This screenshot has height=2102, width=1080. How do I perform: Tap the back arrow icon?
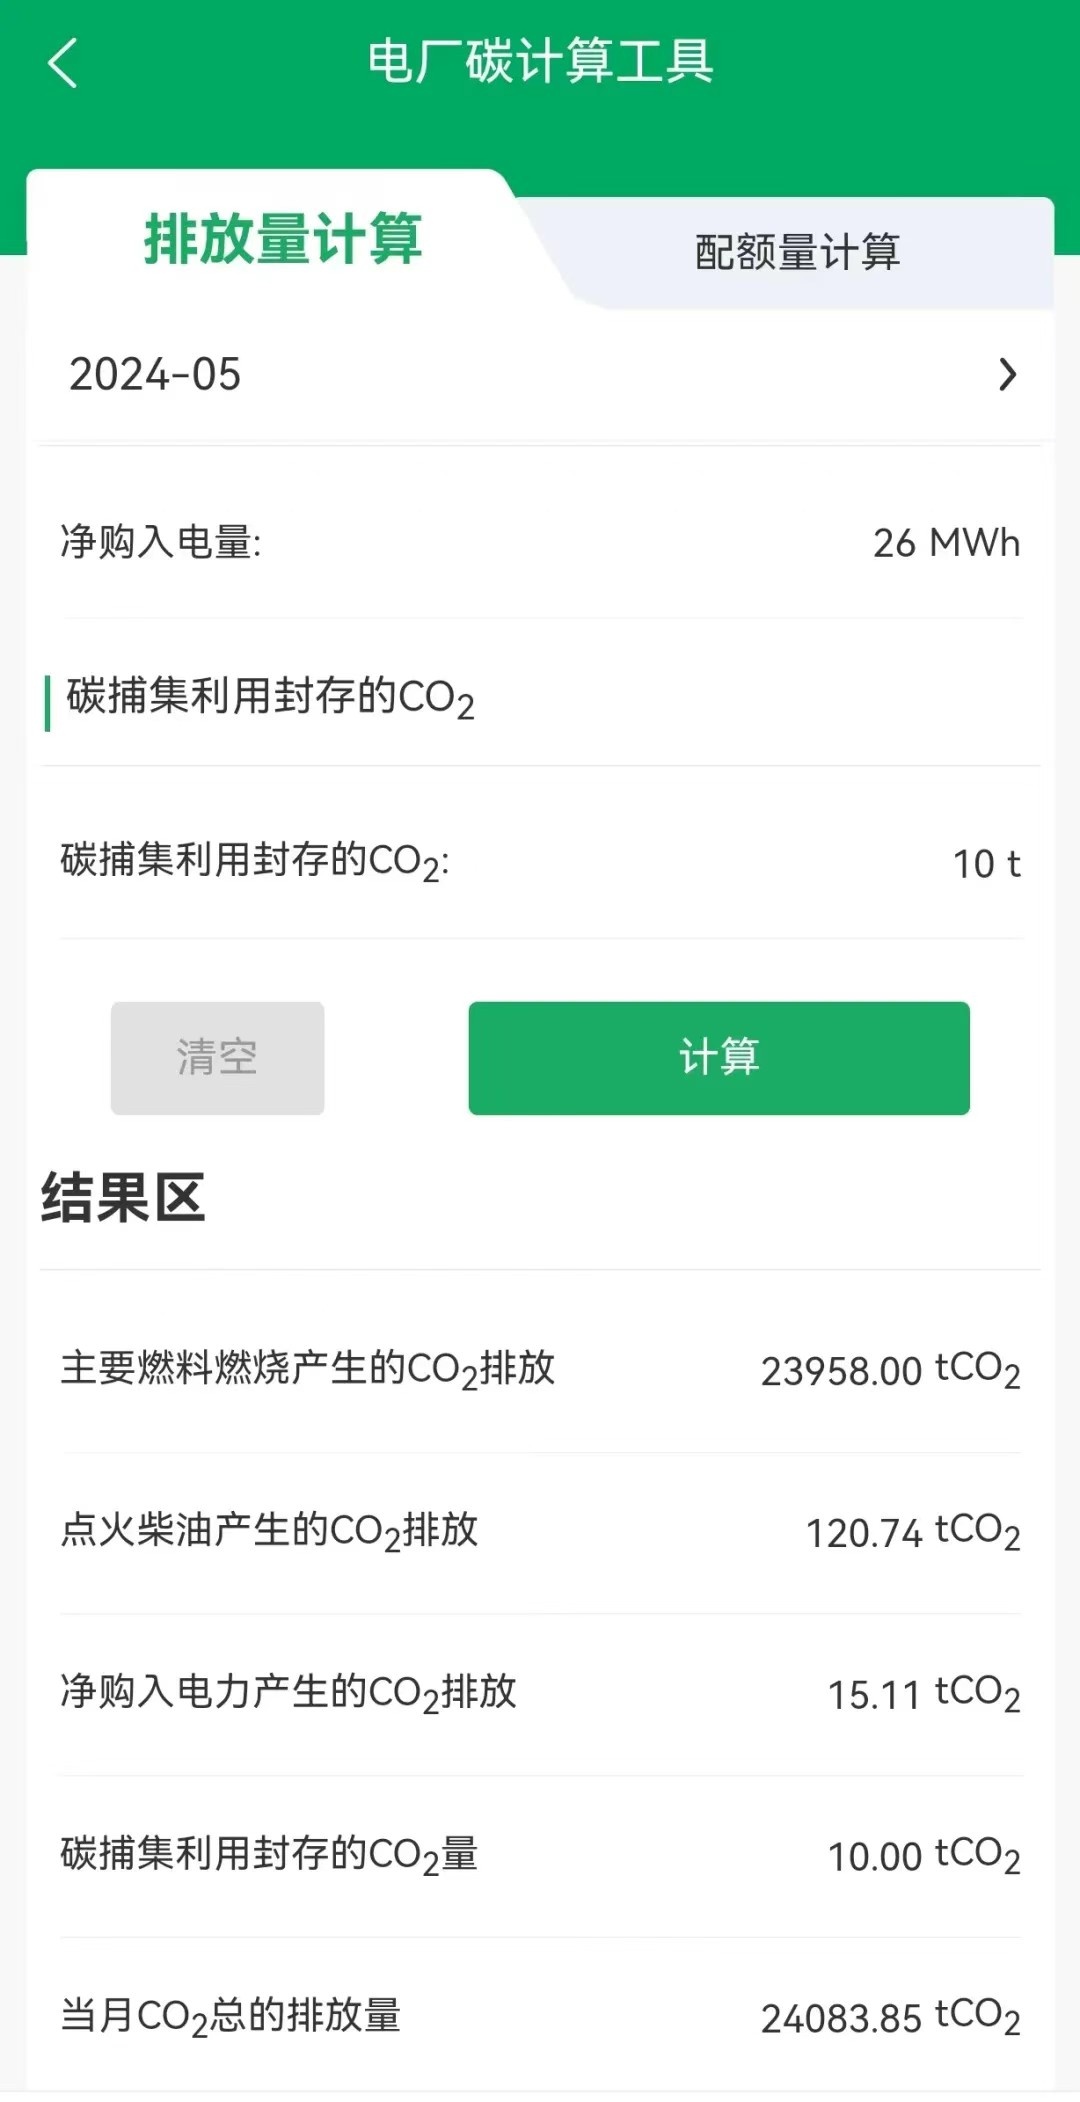[62, 63]
